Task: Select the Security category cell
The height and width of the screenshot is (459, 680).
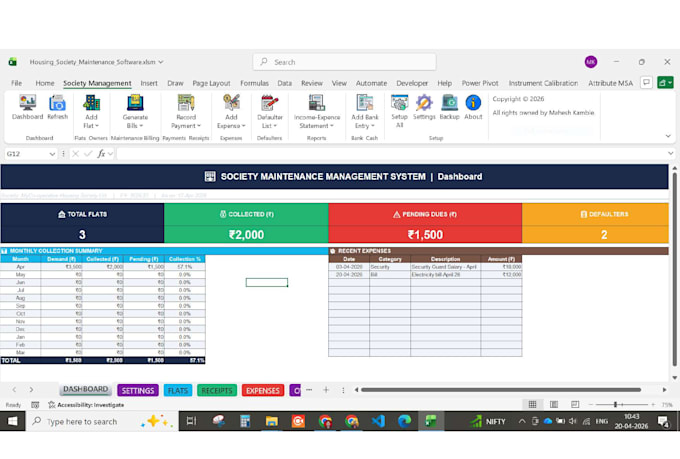Action: (390, 267)
